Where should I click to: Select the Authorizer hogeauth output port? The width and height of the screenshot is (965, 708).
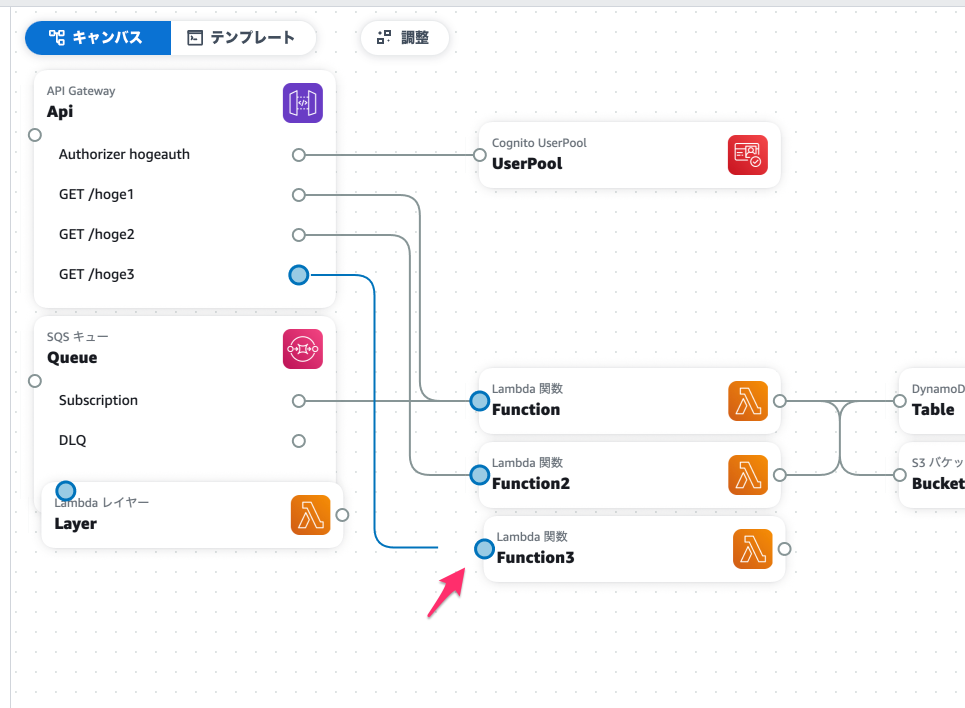tap(298, 155)
